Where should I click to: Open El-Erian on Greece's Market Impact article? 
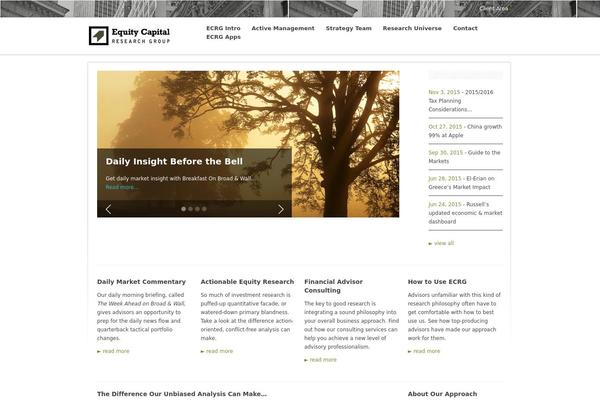point(461,183)
